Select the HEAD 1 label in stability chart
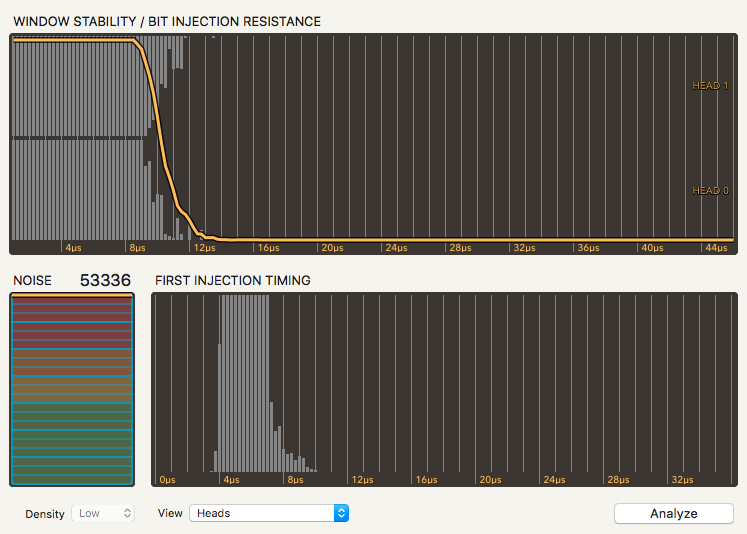This screenshot has height=534, width=747. tap(710, 86)
